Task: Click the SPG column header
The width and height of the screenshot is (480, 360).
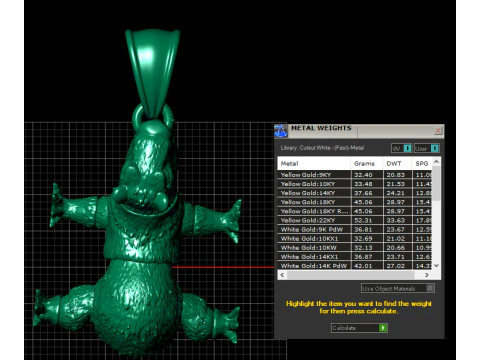Action: [422, 164]
